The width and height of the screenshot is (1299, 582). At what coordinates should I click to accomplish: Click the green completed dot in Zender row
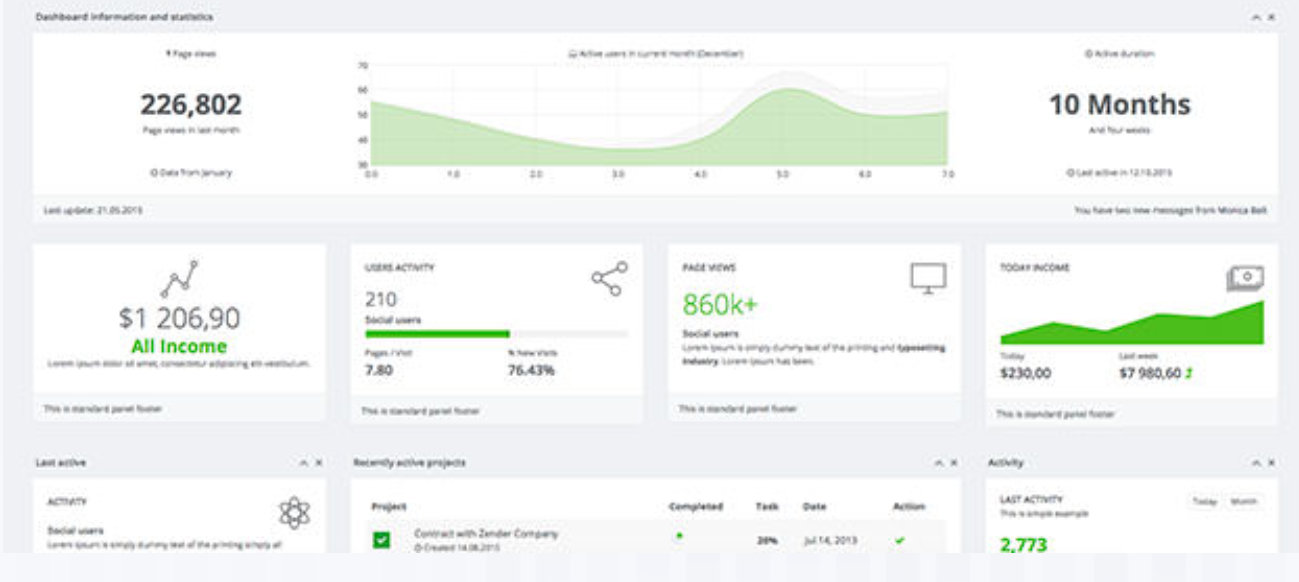click(679, 536)
